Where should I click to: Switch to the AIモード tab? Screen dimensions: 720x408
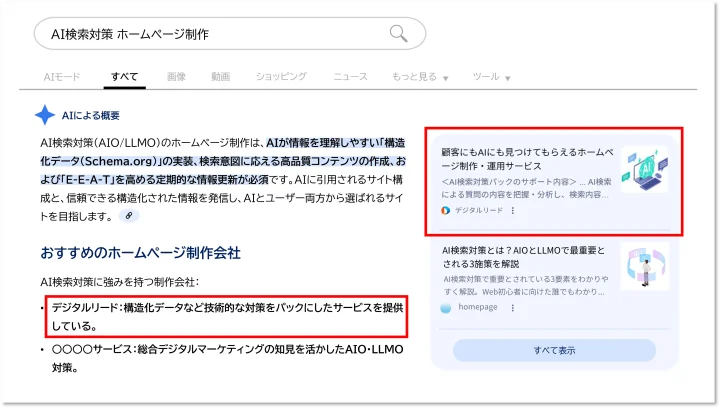pyautogui.click(x=62, y=77)
